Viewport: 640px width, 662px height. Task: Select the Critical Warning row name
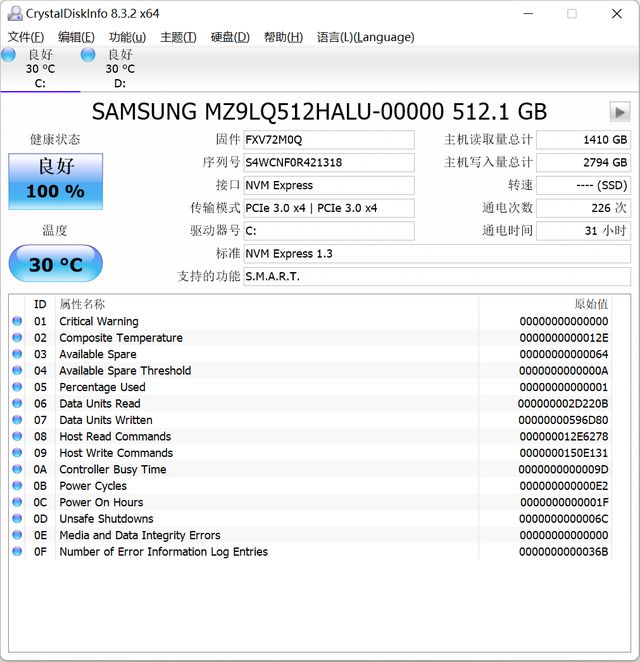click(99, 321)
